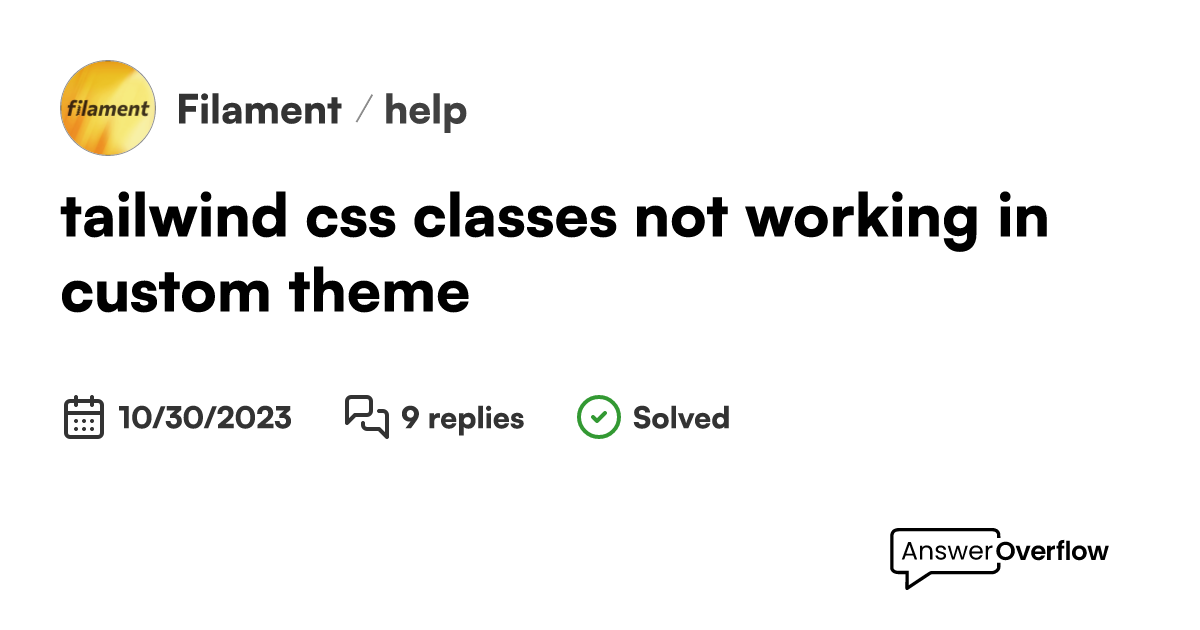The width and height of the screenshot is (1200, 630).
Task: Click the AnswerOverflow speech bubble logo
Action: 945,558
